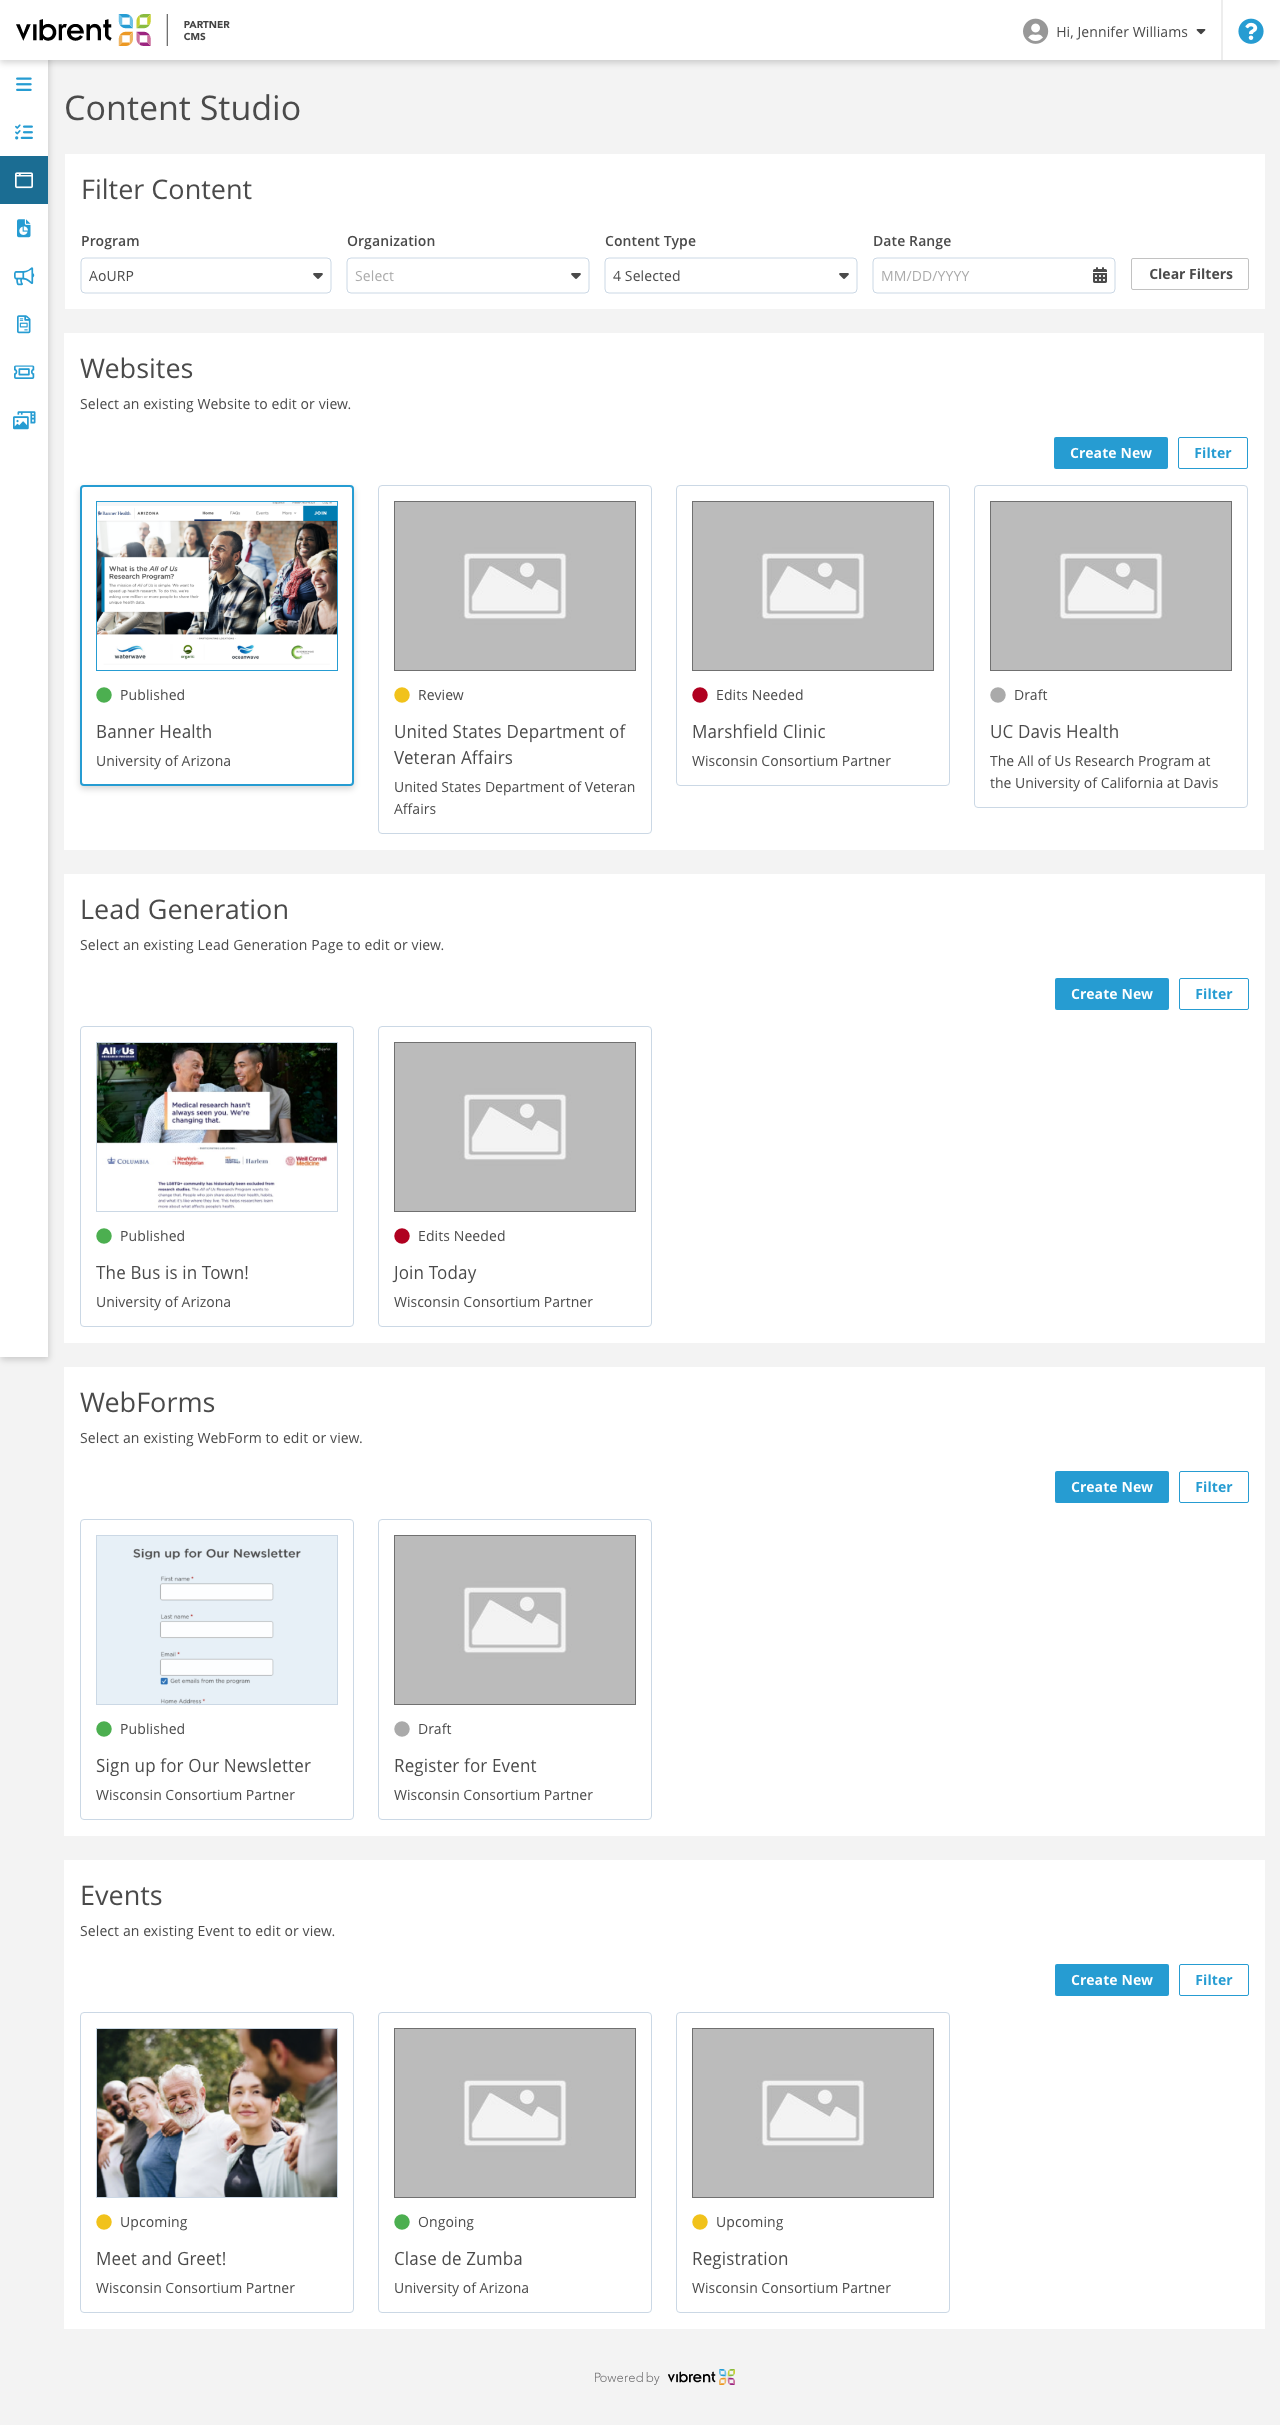Click Published status on Banner Health card
The width and height of the screenshot is (1280, 2425).
[141, 695]
